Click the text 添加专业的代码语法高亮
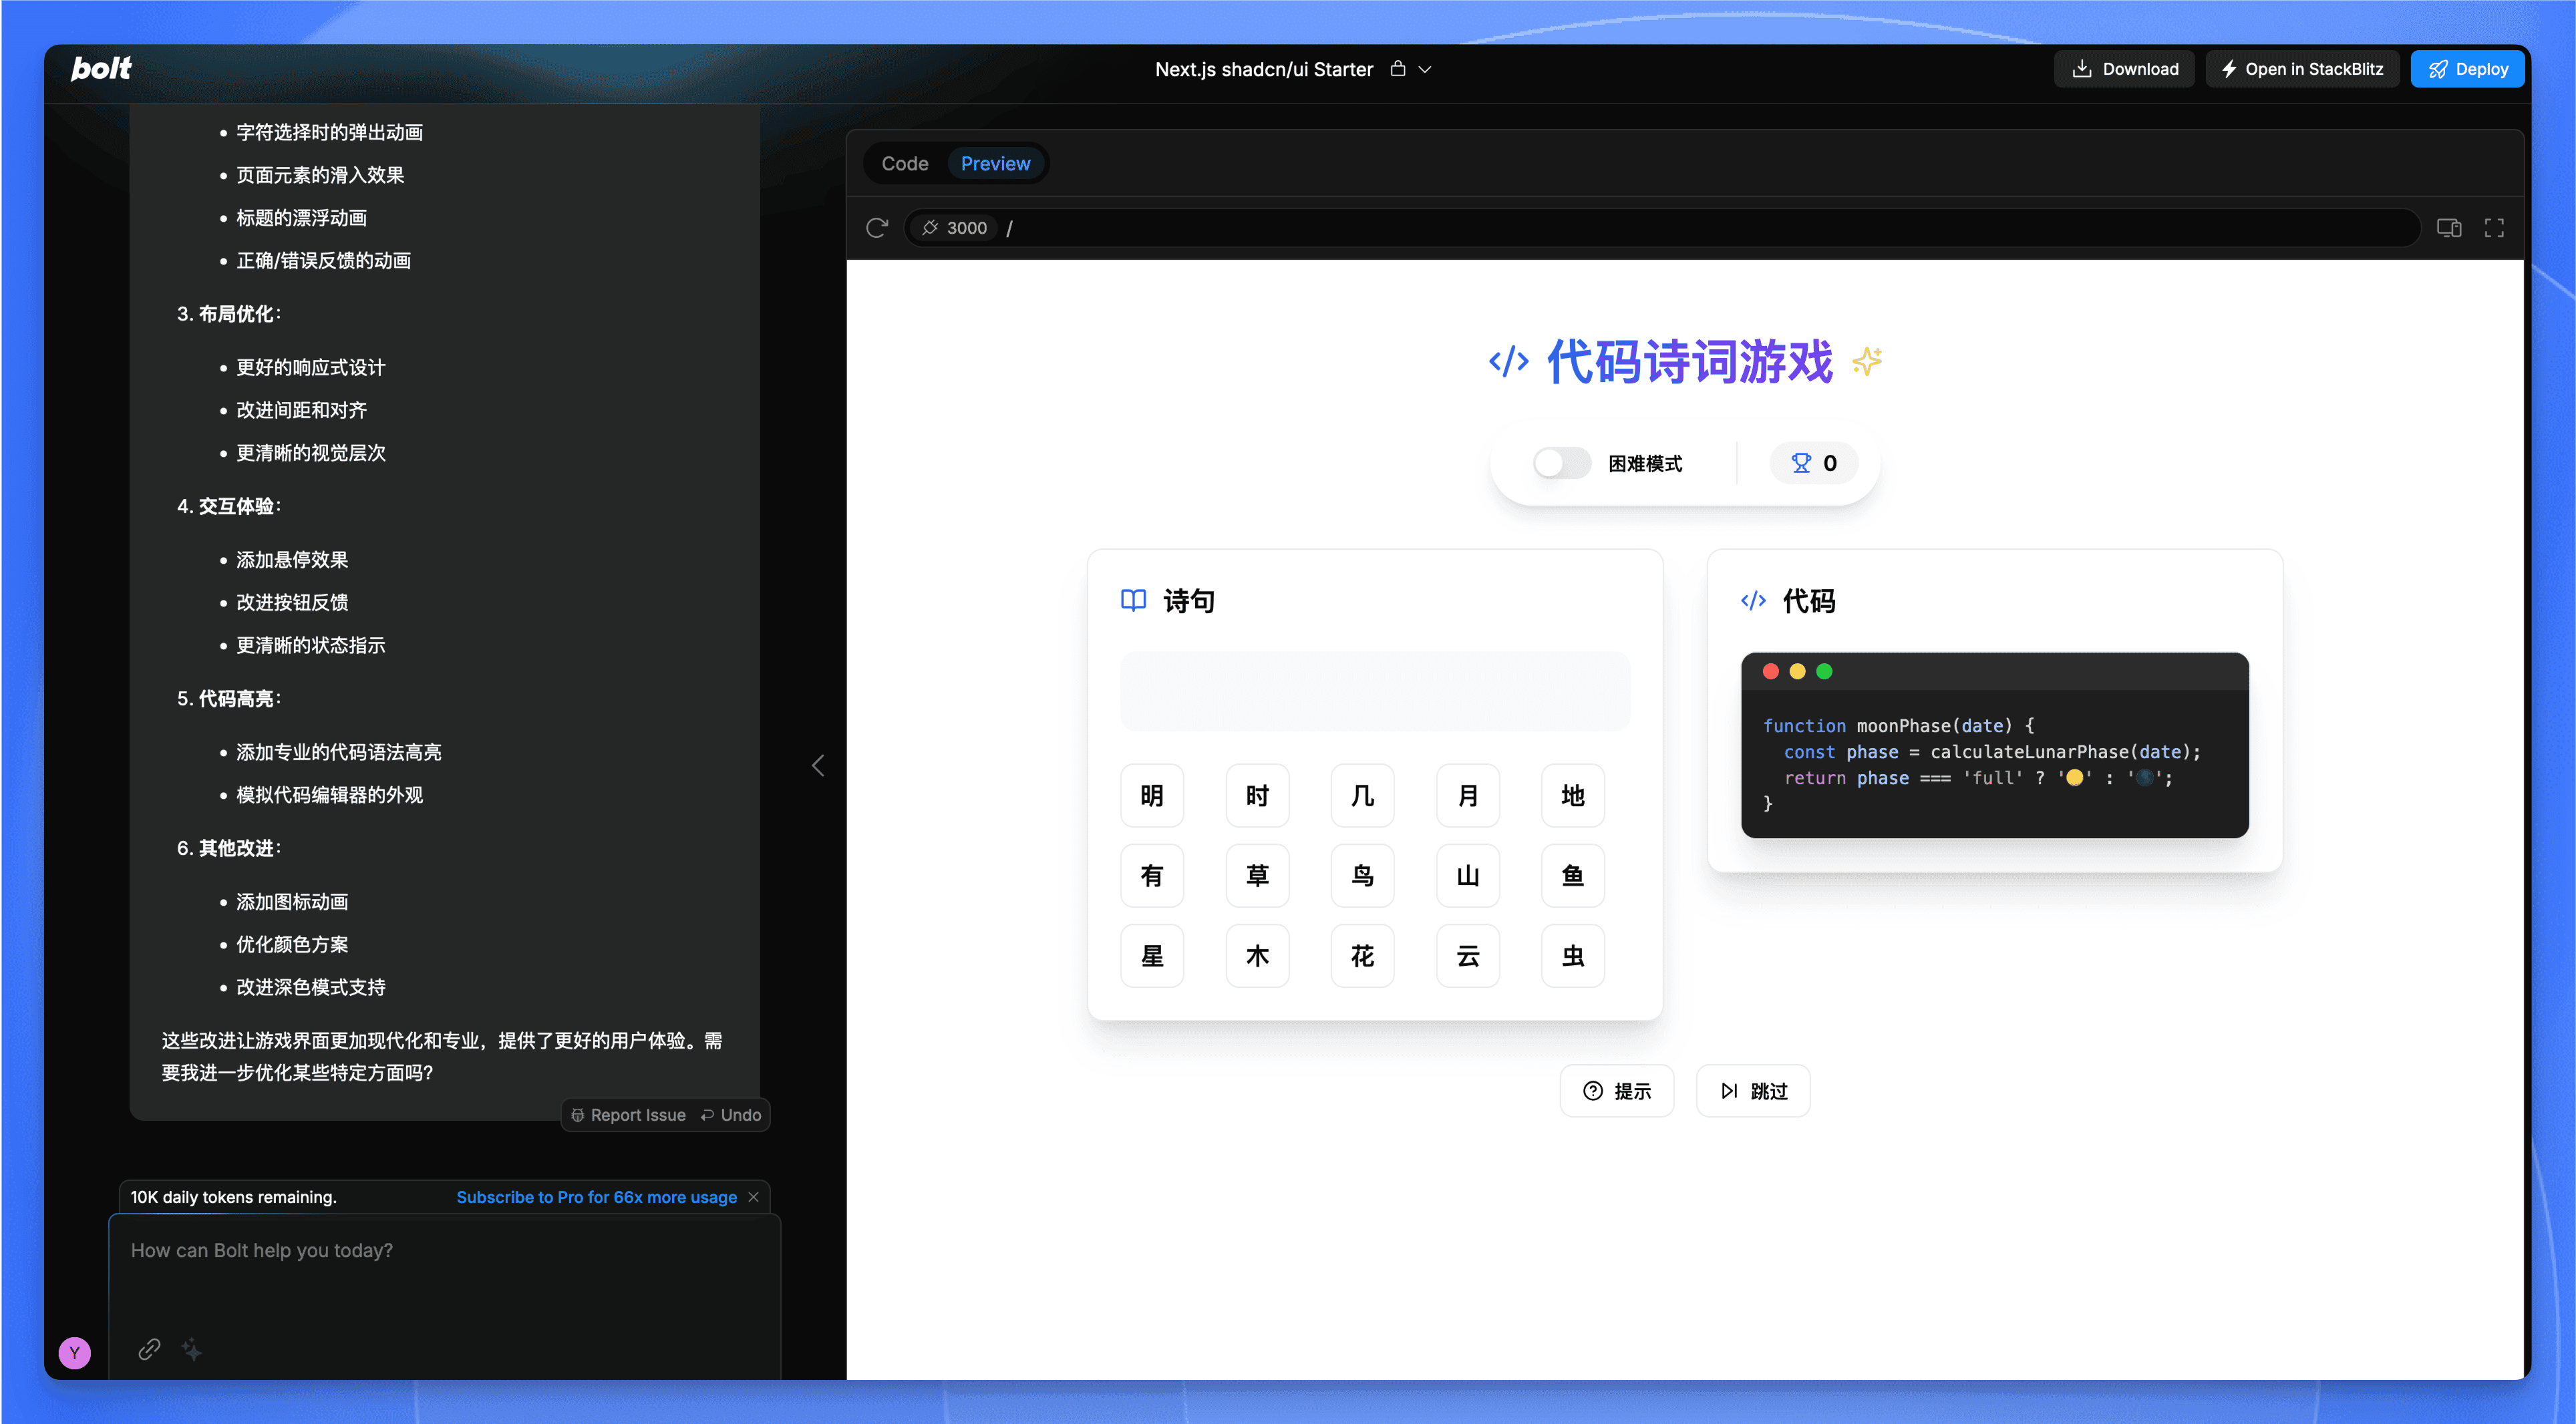 pos(339,752)
